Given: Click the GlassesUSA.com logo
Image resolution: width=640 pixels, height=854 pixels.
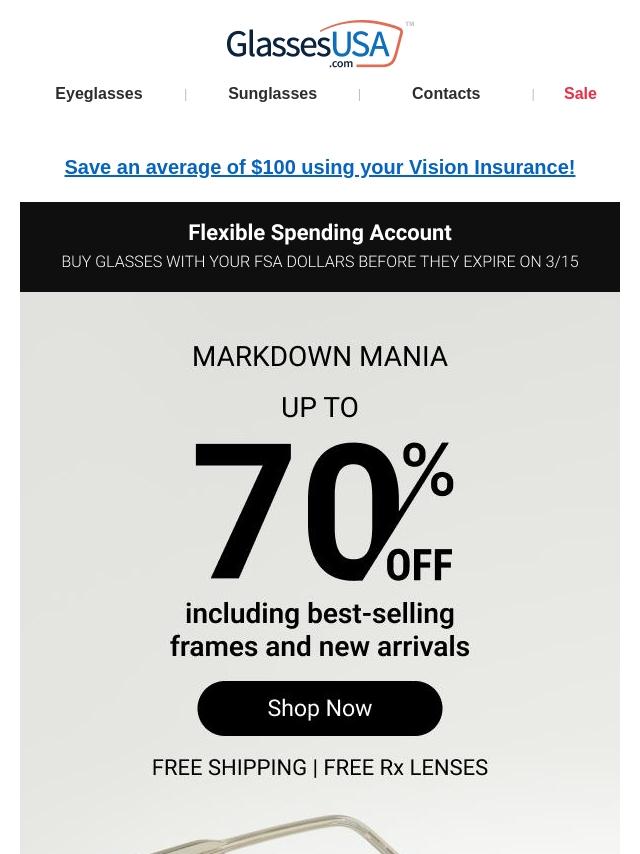Looking at the screenshot, I should coord(316,45).
